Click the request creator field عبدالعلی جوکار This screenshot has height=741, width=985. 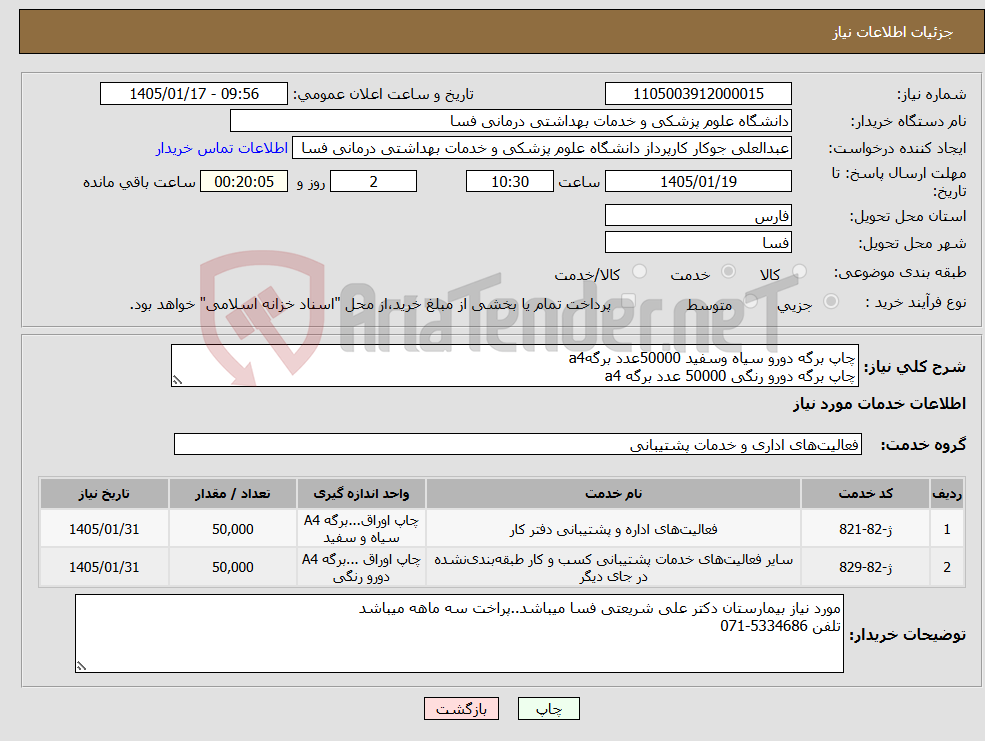tap(541, 148)
